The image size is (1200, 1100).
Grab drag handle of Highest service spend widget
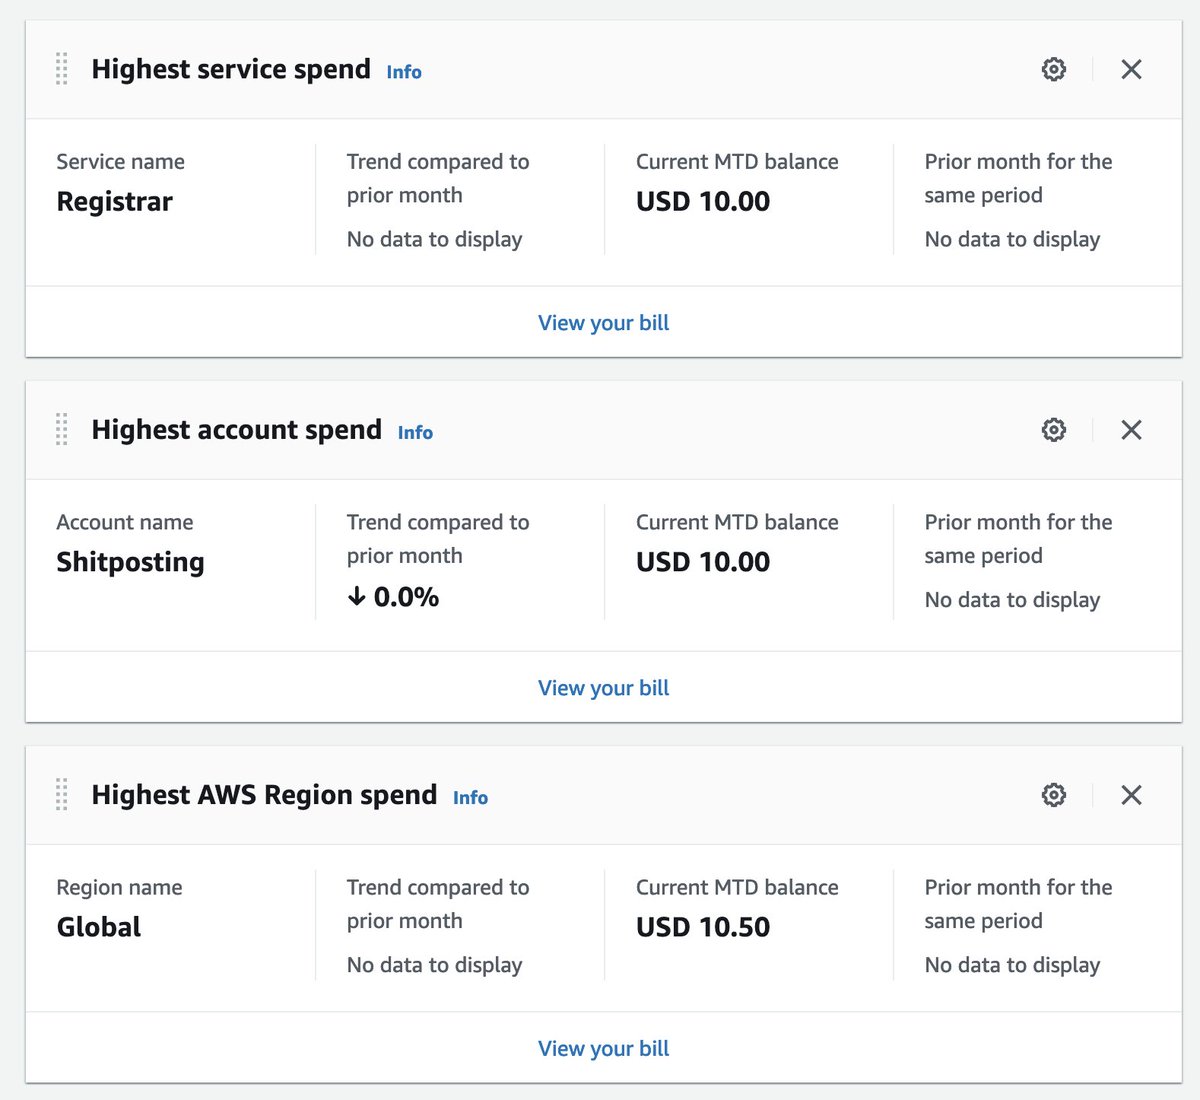62,69
